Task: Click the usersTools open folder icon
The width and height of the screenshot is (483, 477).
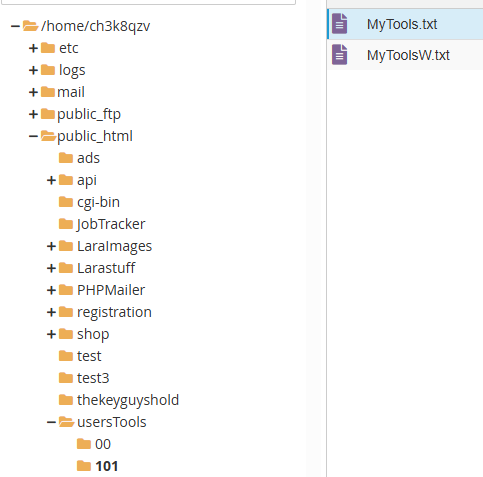Action: 66,422
